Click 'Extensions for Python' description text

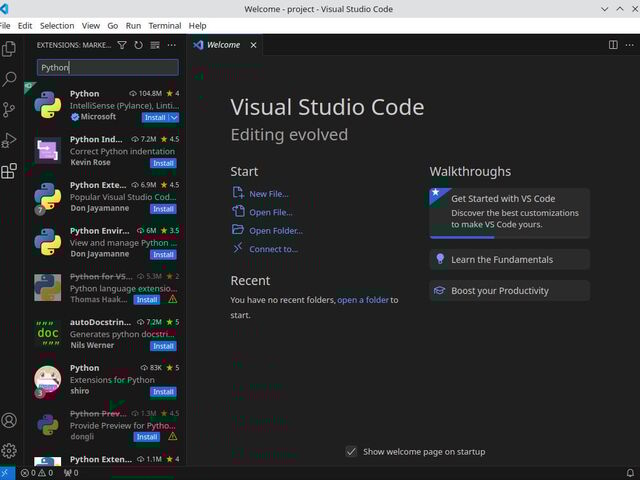[112, 380]
